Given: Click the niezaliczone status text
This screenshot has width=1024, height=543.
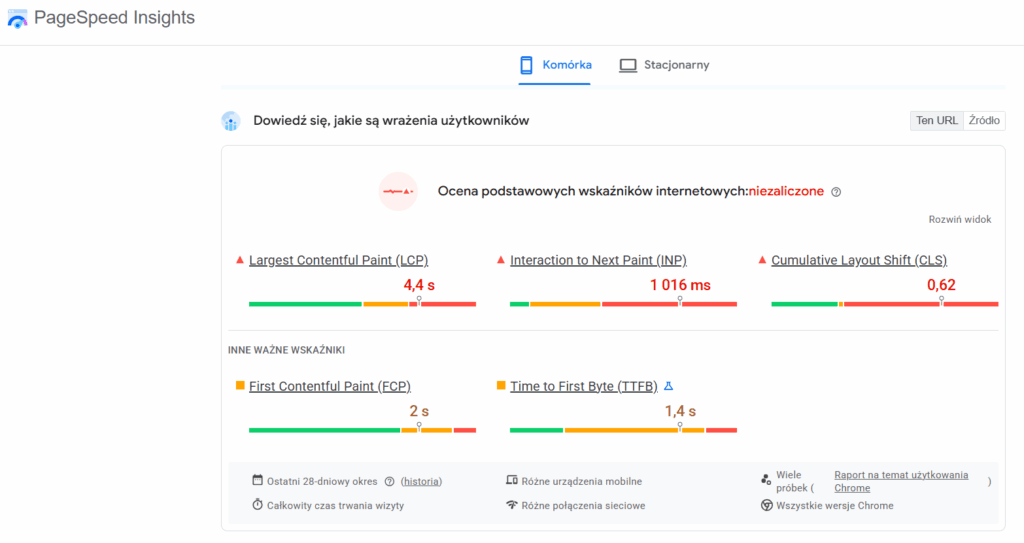Looking at the screenshot, I should [786, 191].
